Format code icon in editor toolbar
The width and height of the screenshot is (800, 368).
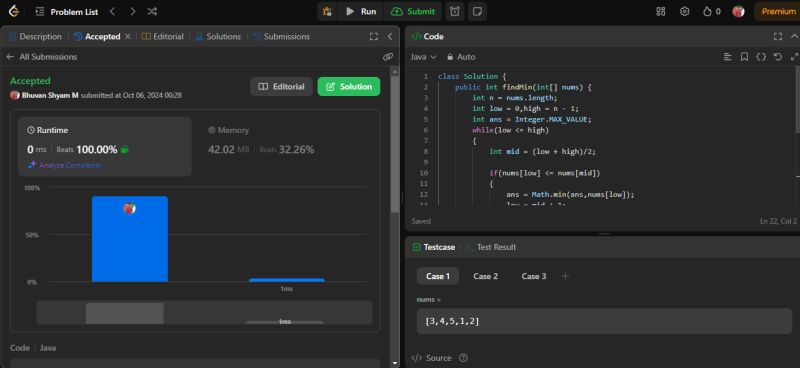point(728,57)
